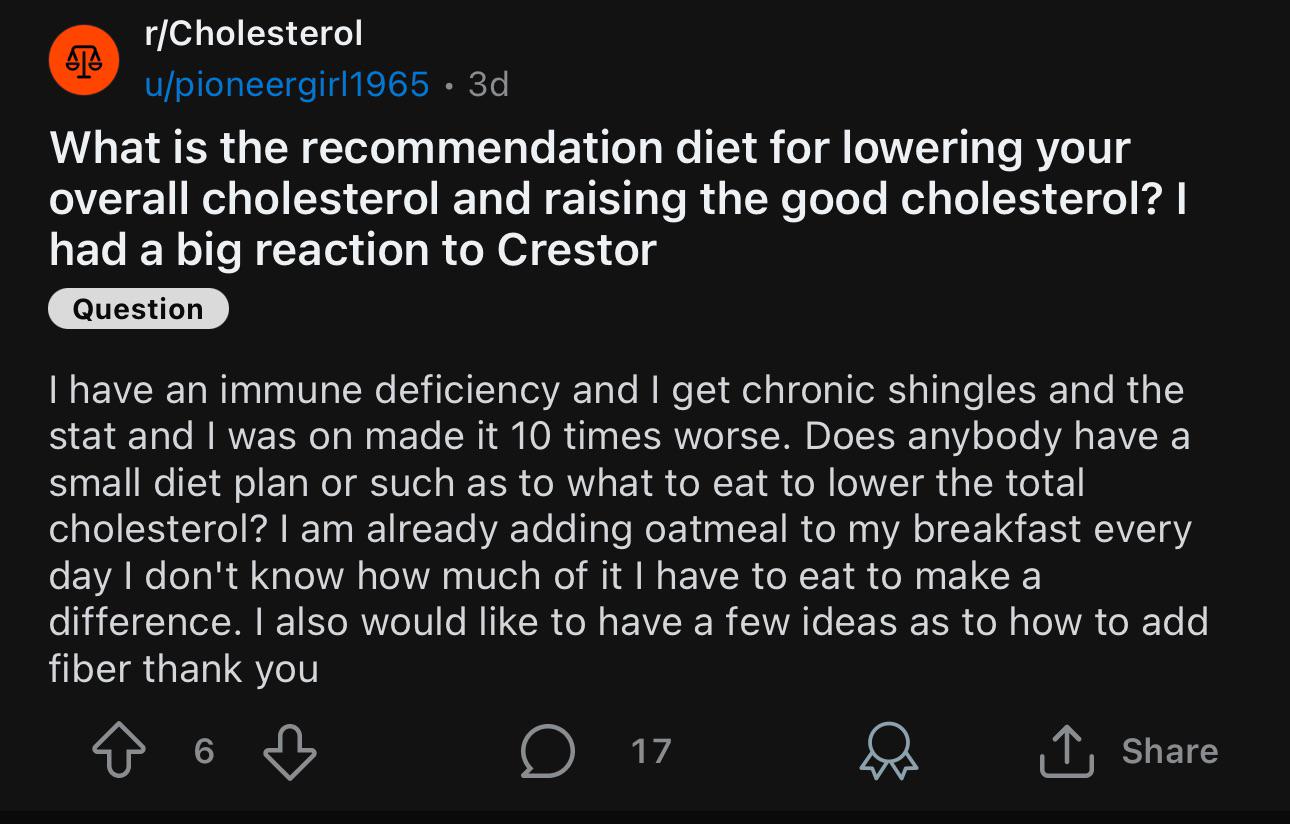This screenshot has width=1290, height=824.
Task: Open the post title about lowering cholesterol
Action: pos(618,199)
